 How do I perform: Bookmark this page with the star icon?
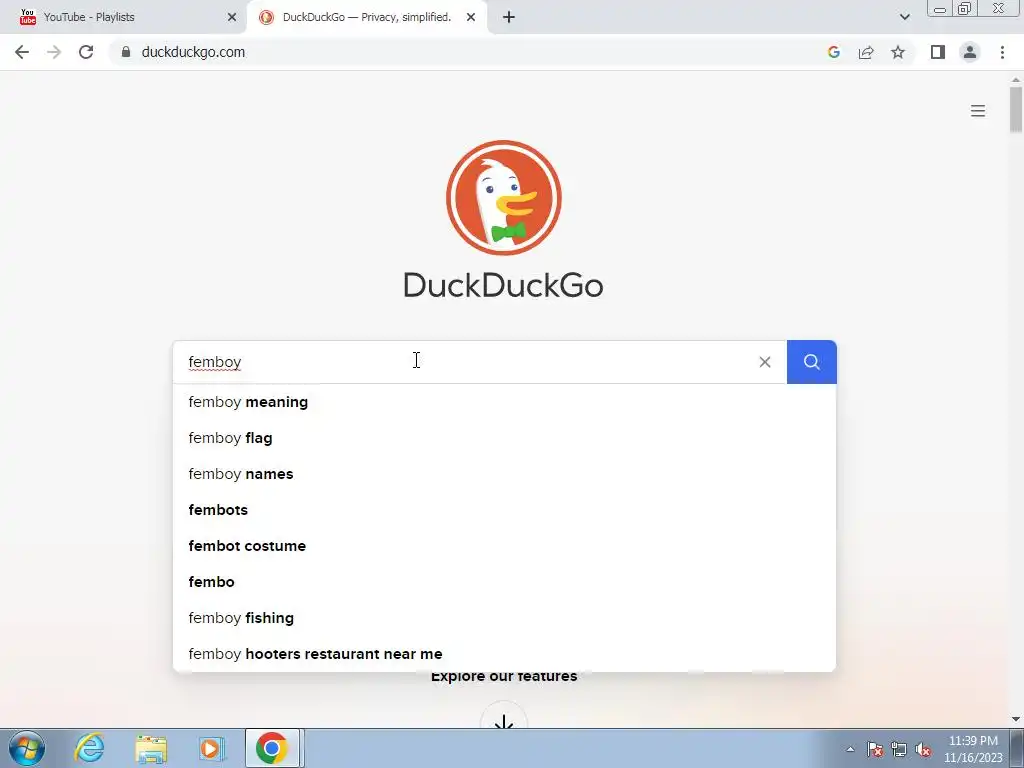[x=898, y=52]
